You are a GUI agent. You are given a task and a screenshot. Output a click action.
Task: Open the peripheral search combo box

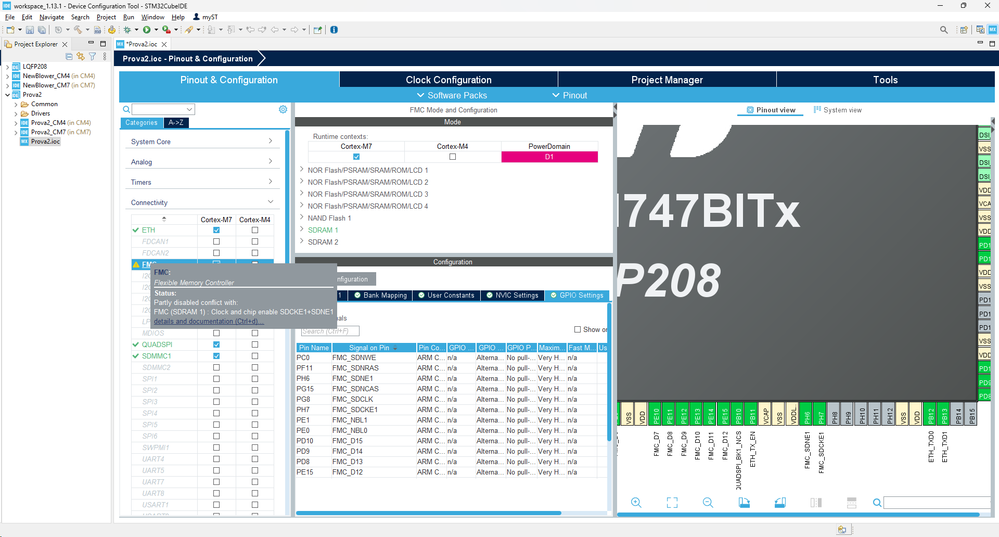(x=162, y=110)
